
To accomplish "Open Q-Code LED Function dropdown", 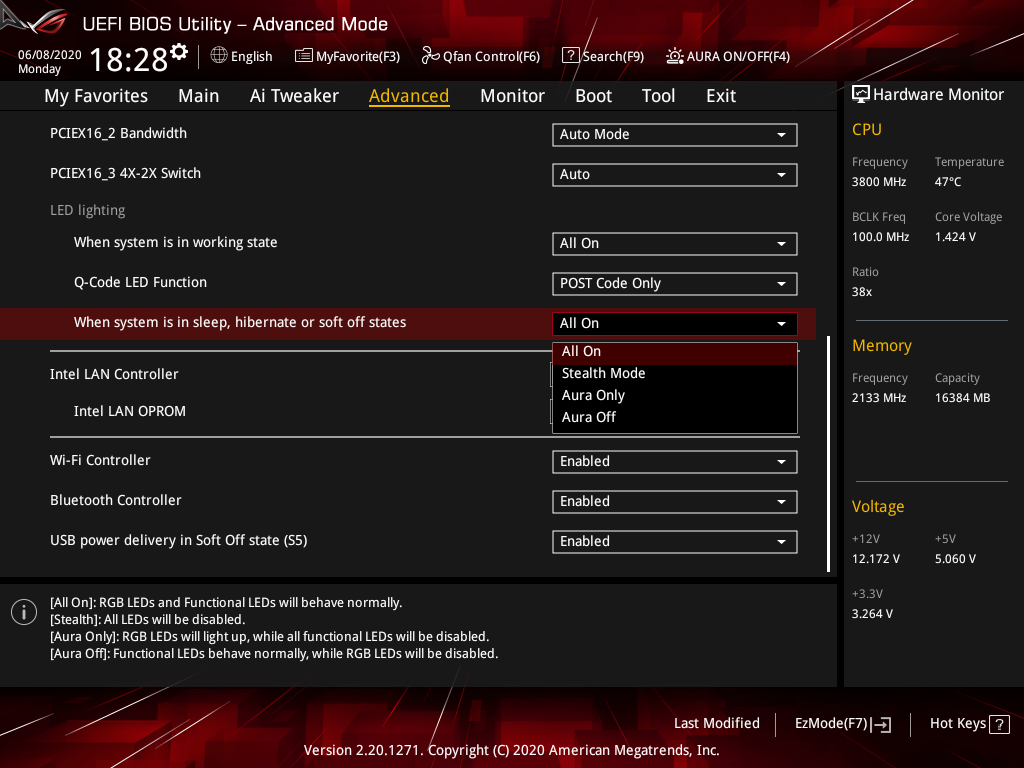I will (675, 283).
